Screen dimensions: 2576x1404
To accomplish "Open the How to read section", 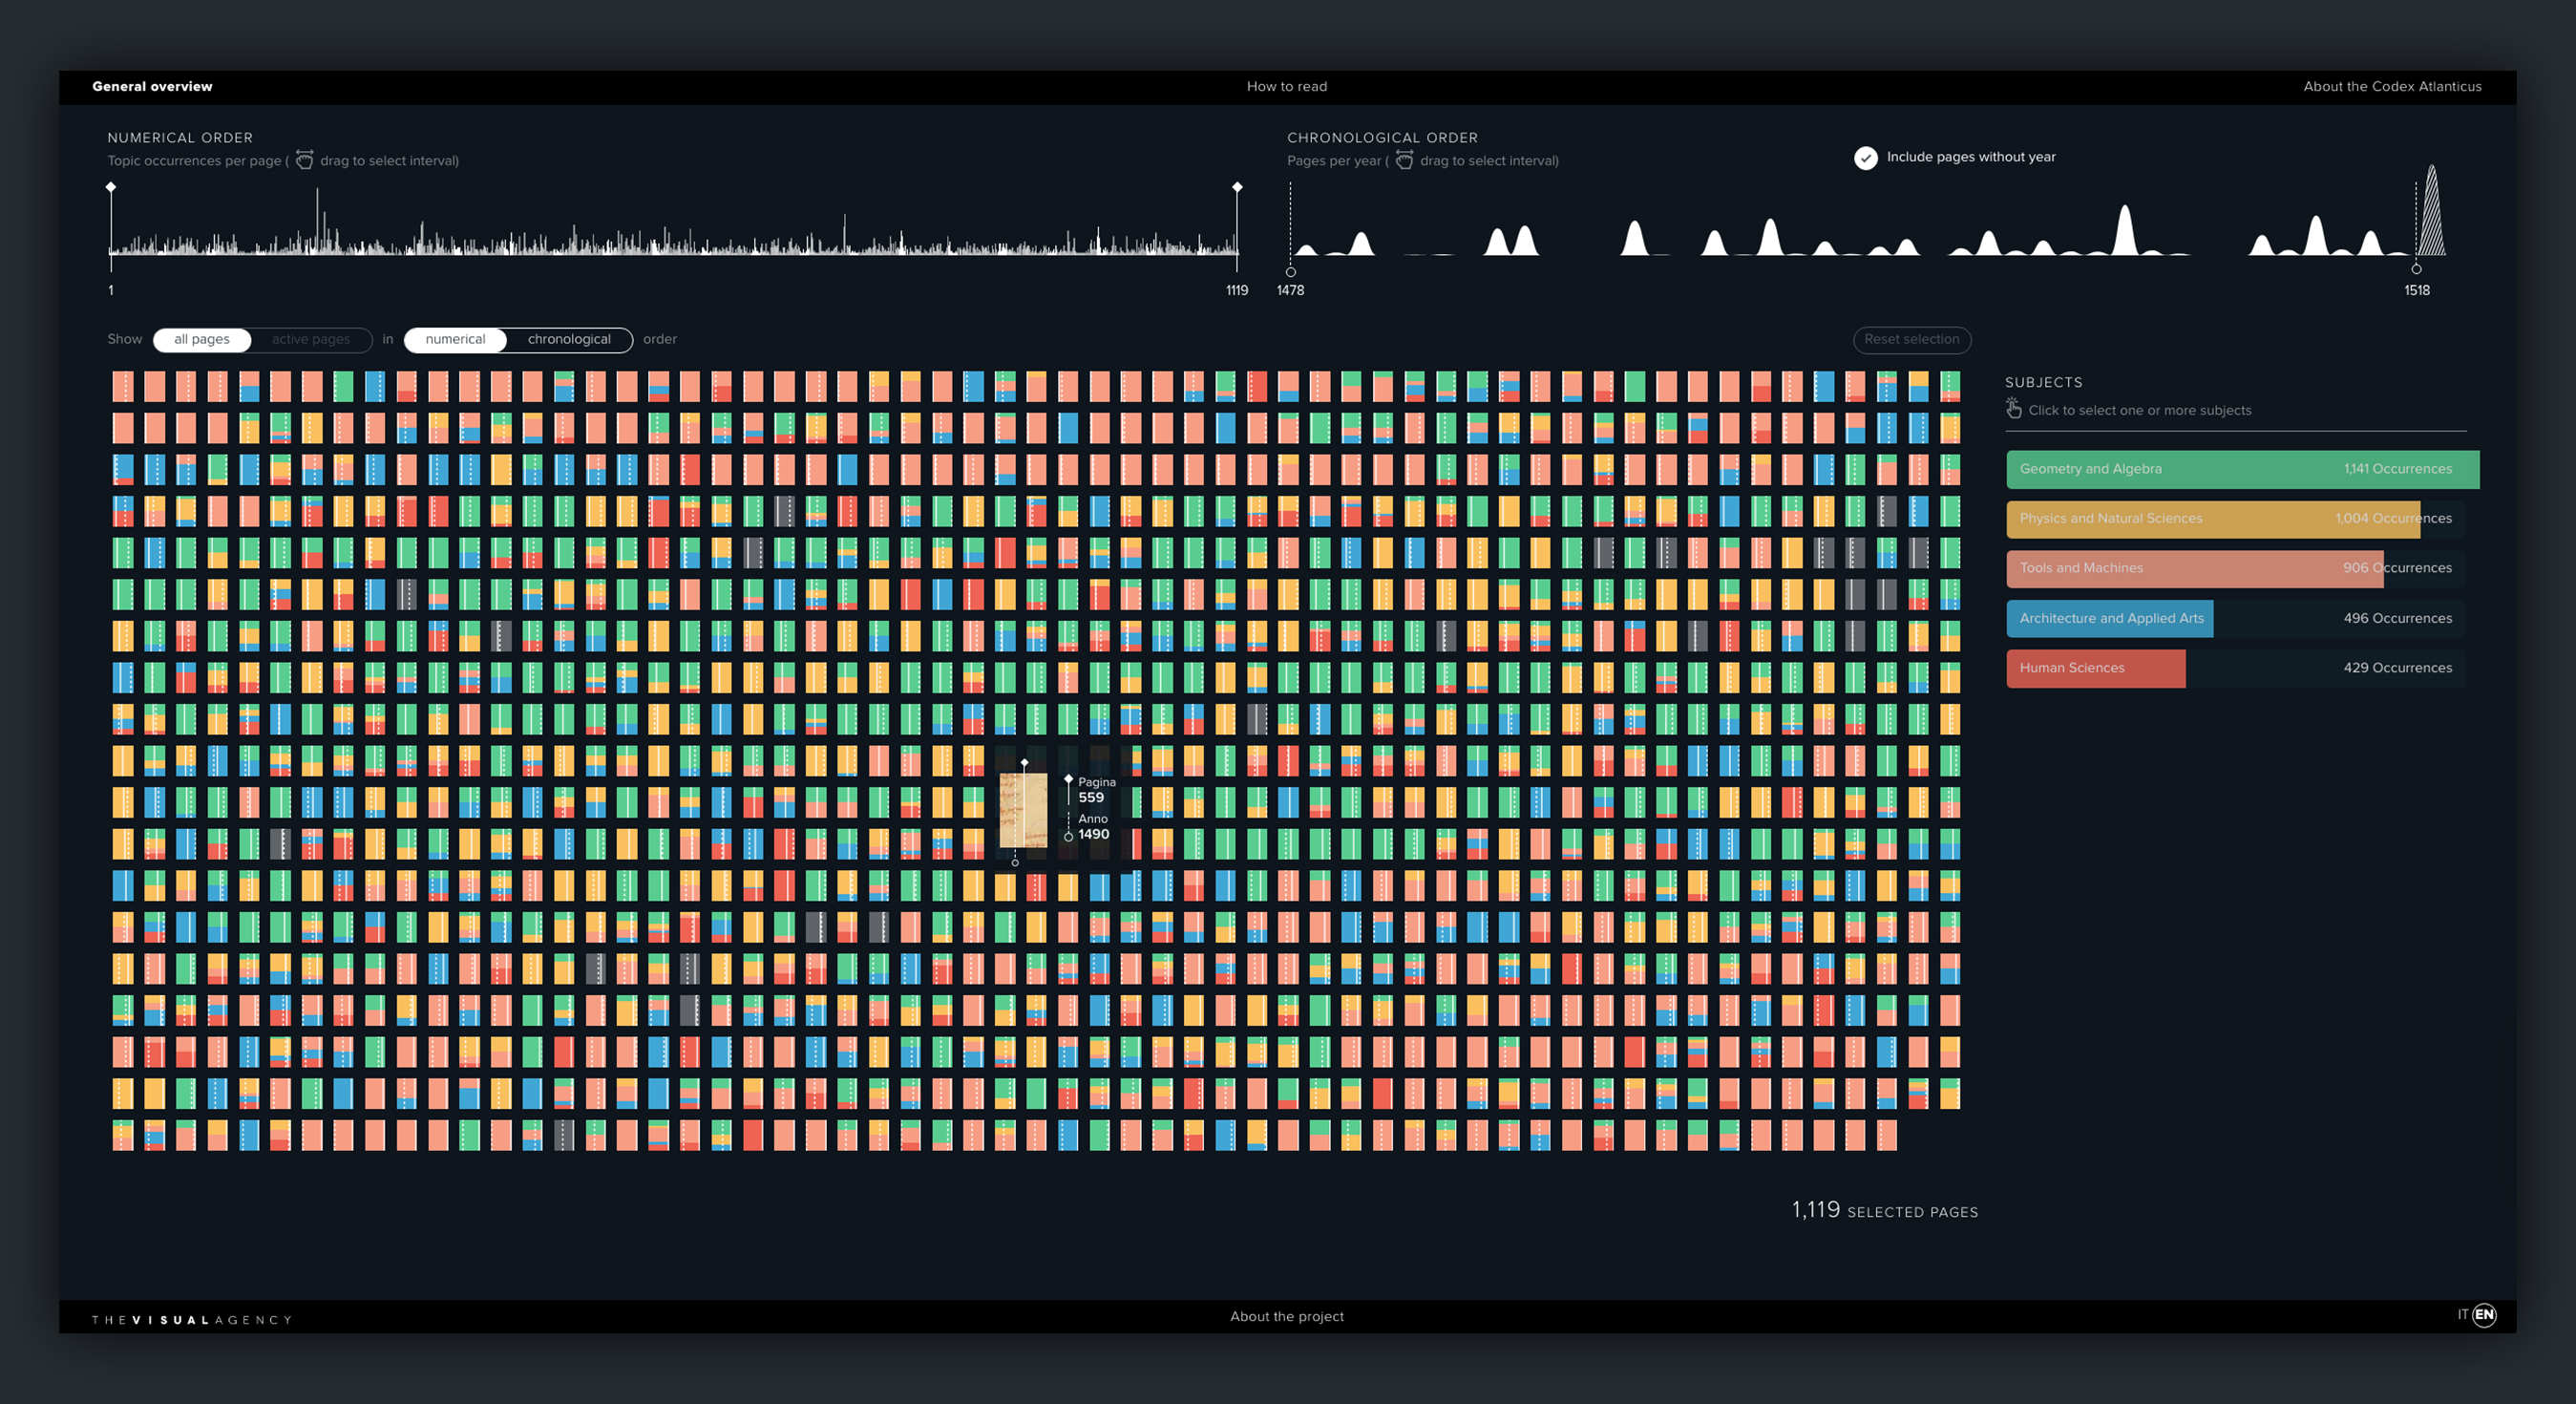I will pyautogui.click(x=1286, y=86).
